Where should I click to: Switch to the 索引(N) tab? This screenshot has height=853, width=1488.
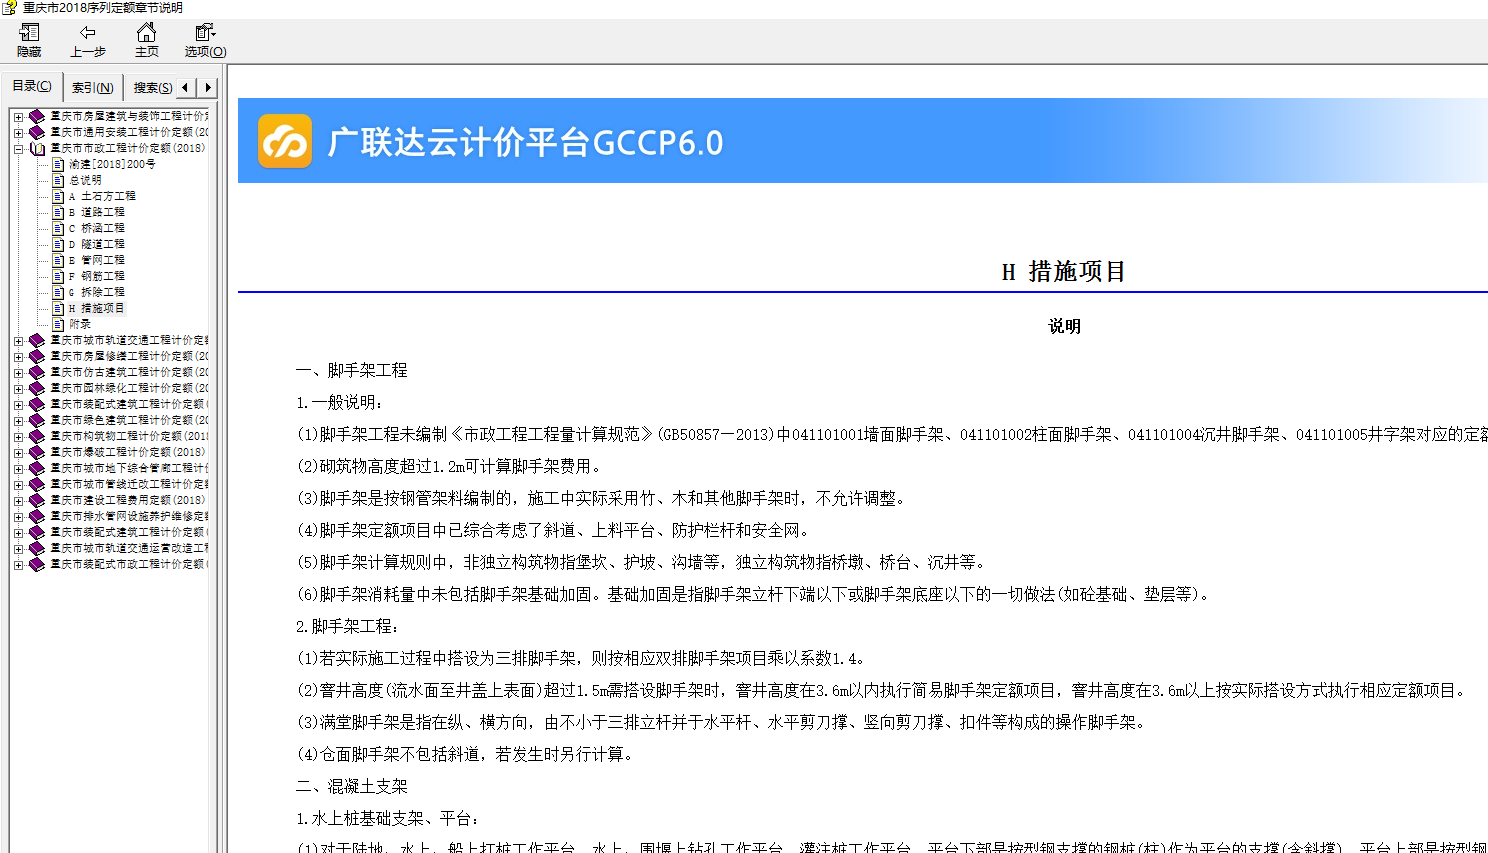click(x=93, y=88)
